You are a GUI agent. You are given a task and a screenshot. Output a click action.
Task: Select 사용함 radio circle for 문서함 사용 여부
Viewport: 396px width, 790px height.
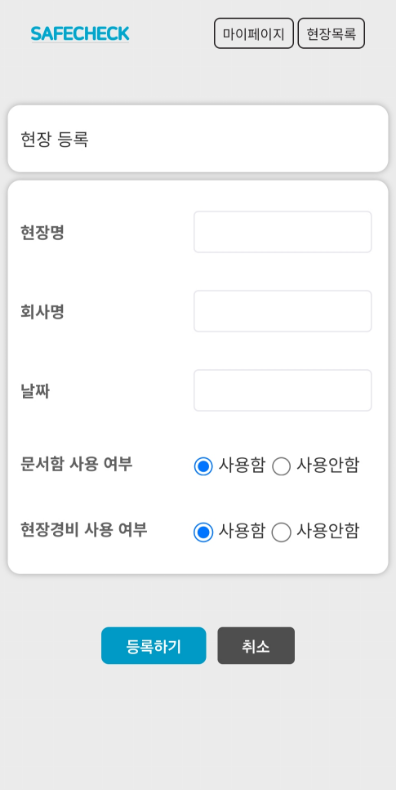pos(203,466)
